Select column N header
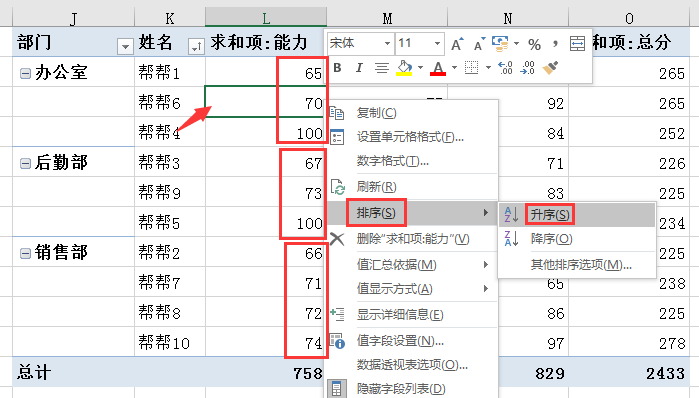This screenshot has height=398, width=699. coord(508,18)
